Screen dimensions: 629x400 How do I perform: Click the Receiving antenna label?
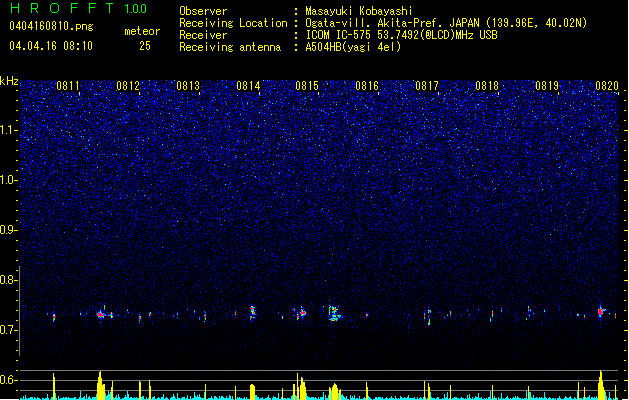click(230, 47)
